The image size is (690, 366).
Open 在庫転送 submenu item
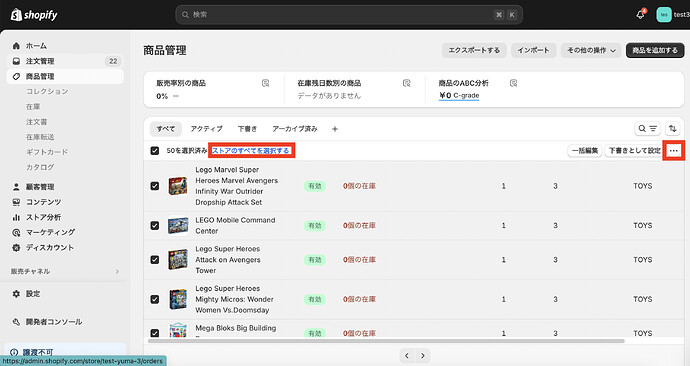tap(40, 137)
